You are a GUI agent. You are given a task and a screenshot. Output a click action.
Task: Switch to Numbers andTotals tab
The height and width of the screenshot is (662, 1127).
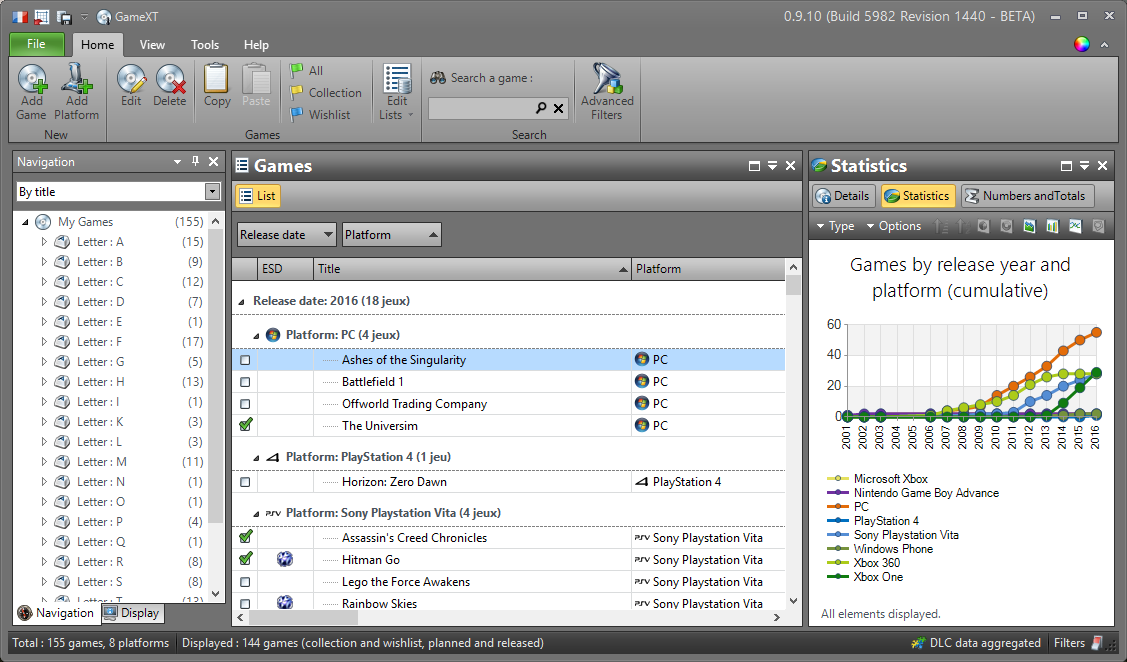[1027, 196]
